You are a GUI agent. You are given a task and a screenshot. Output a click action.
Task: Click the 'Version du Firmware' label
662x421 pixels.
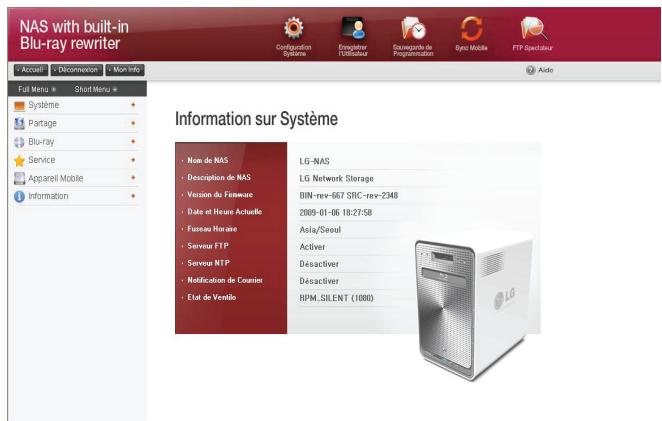pos(220,195)
